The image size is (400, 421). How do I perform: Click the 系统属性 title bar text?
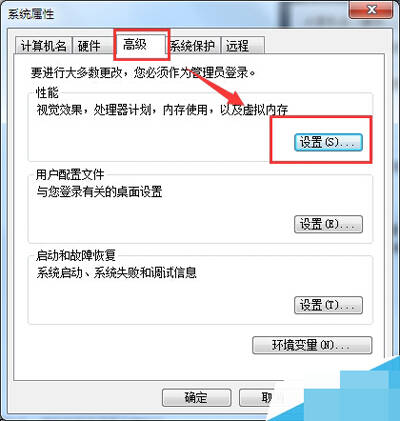(31, 14)
